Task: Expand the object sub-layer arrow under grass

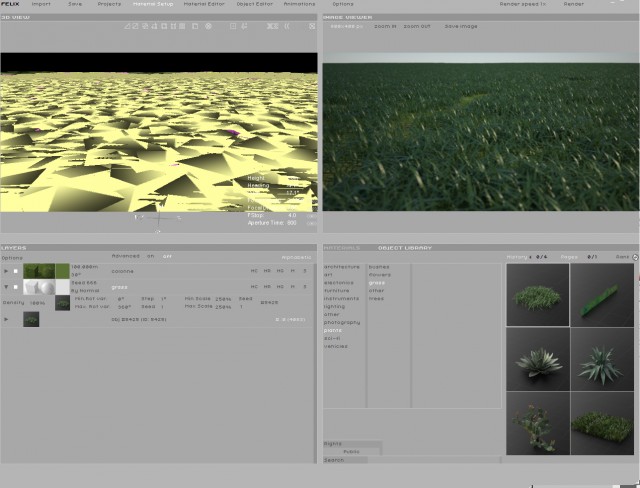Action: (6, 319)
